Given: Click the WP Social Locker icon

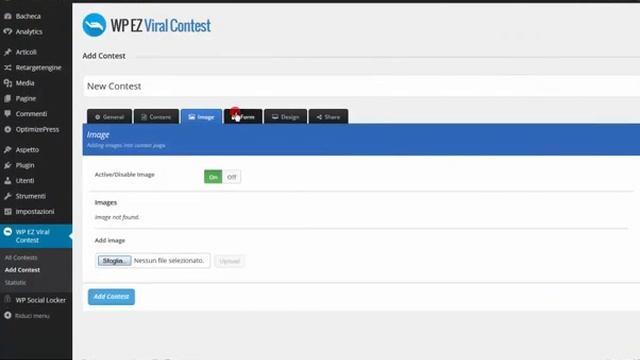Looking at the screenshot, I should [7, 300].
